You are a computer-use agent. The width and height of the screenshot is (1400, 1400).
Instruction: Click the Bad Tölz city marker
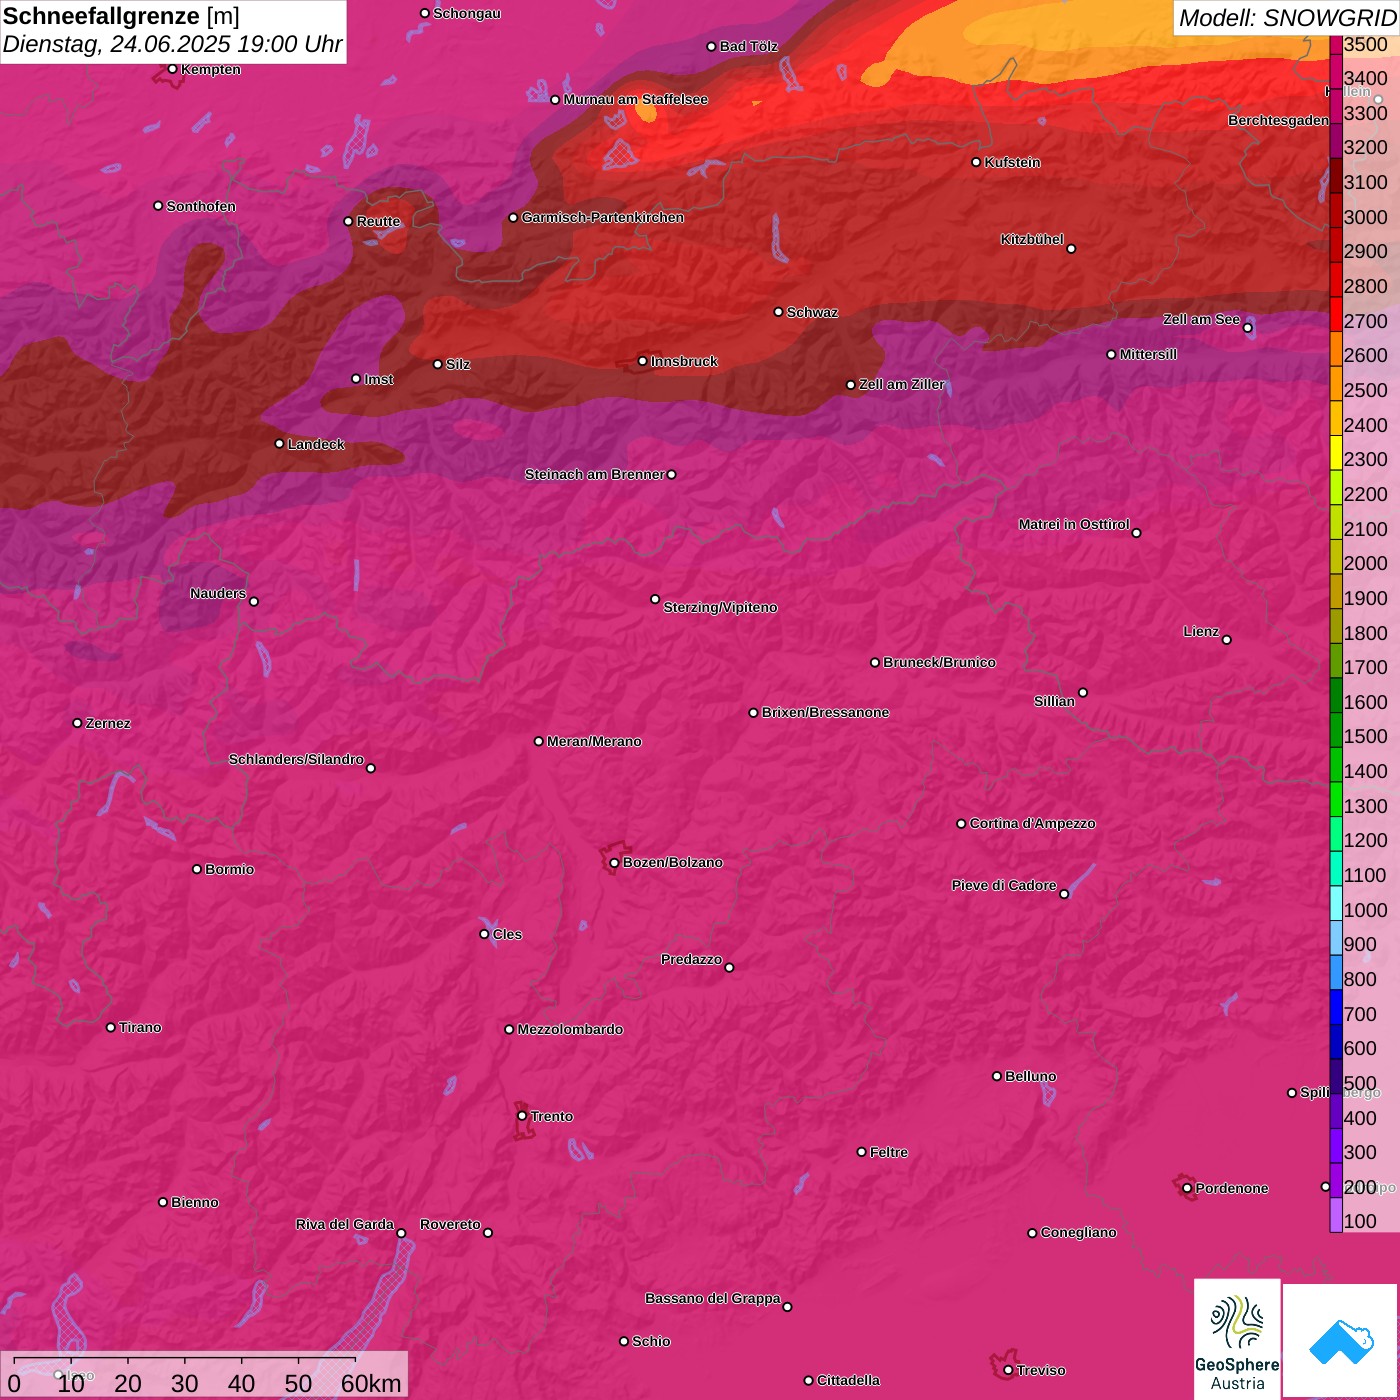(x=712, y=47)
